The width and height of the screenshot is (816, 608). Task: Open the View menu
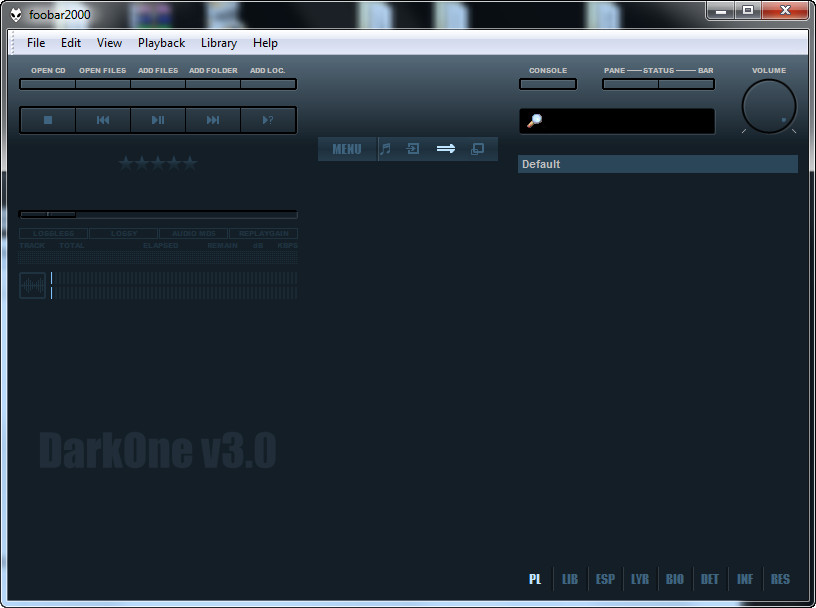click(x=109, y=43)
